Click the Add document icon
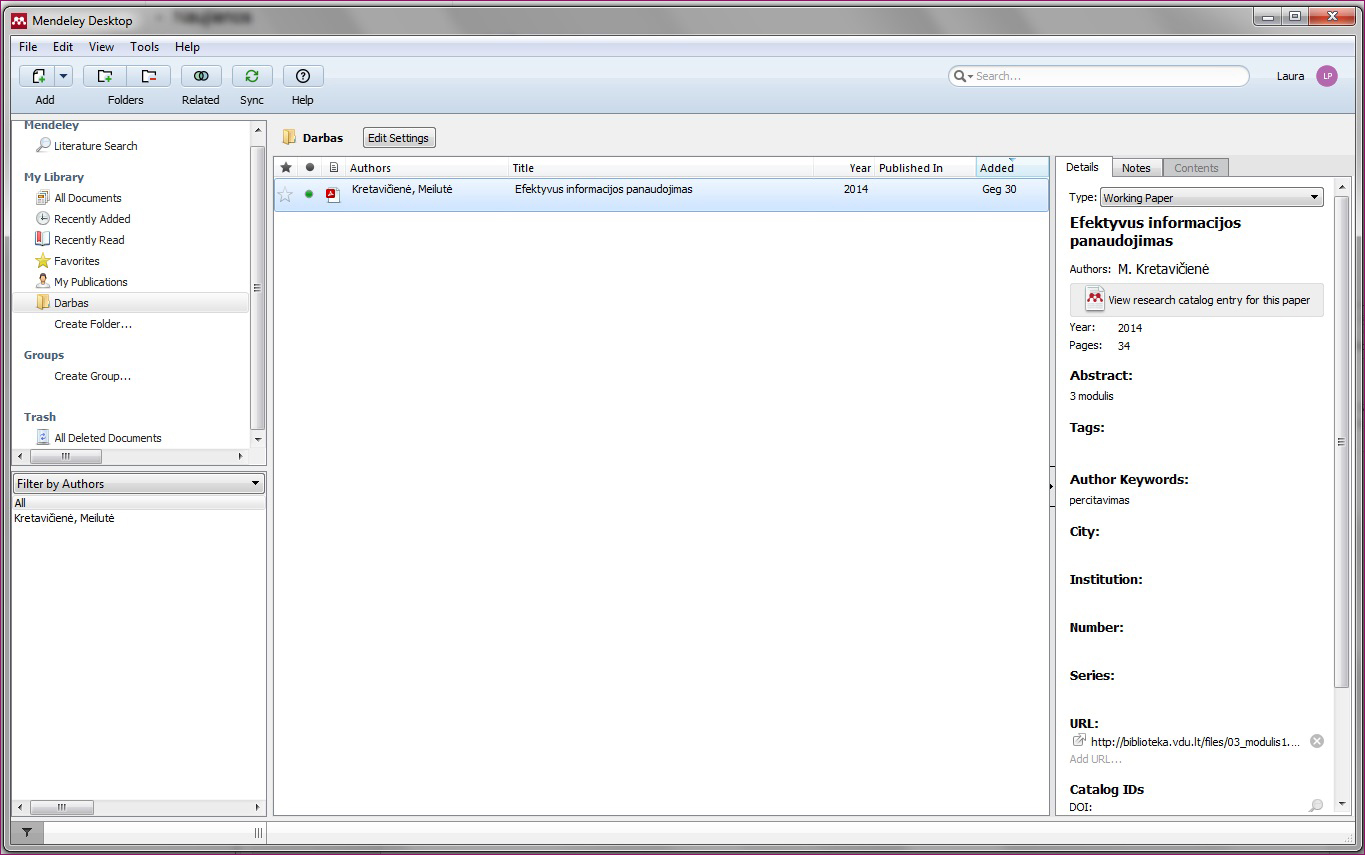The height and width of the screenshot is (855, 1365). pyautogui.click(x=38, y=76)
